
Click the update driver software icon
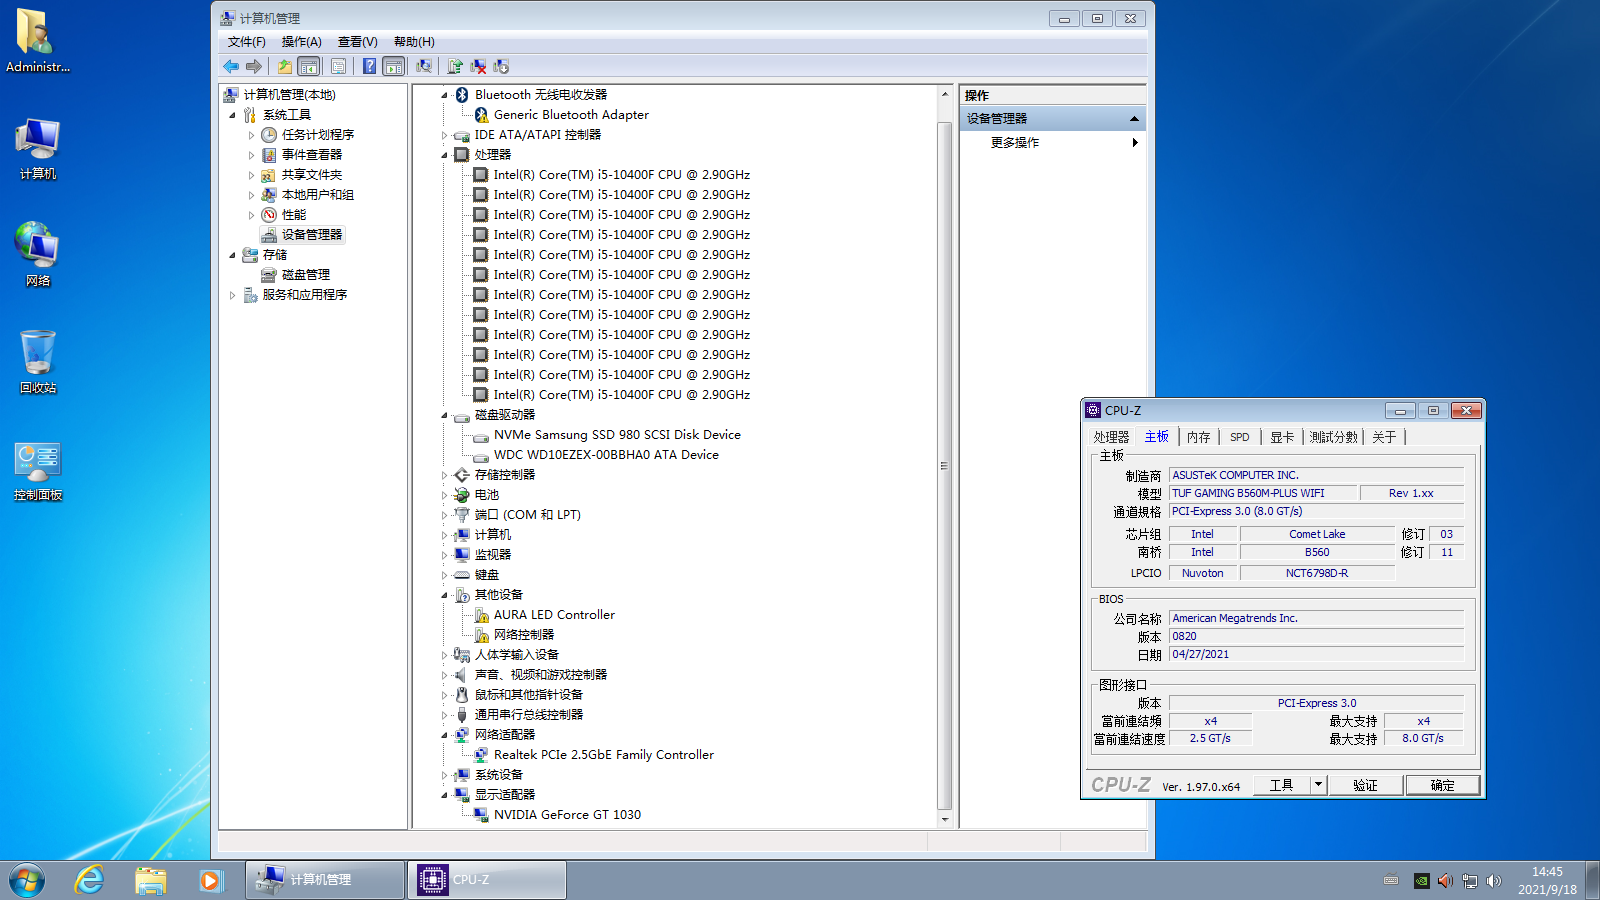coord(455,66)
